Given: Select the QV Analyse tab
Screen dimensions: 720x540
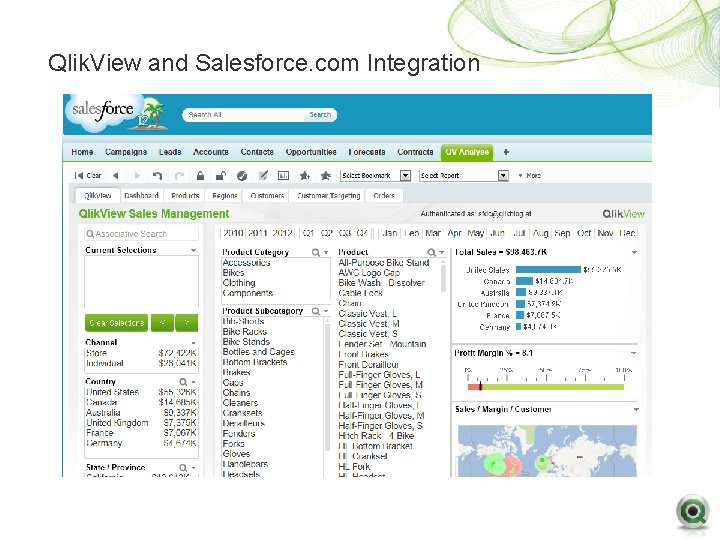Looking at the screenshot, I should (467, 152).
